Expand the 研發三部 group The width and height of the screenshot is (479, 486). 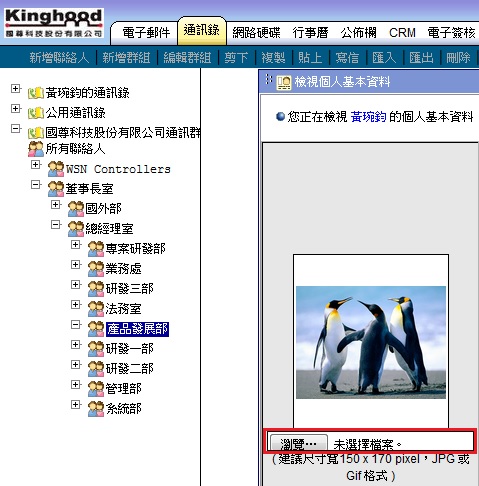click(76, 285)
